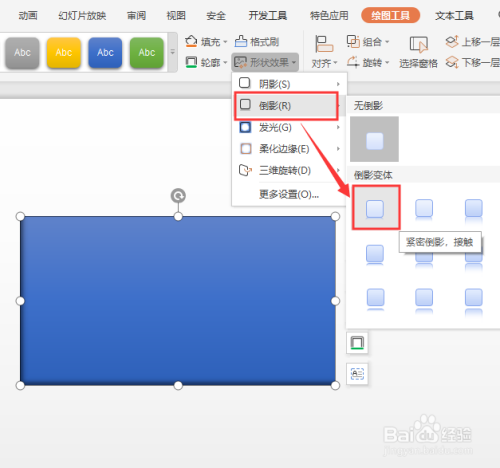The image size is (500, 468).
Task: Select the 文本工具 tab
Action: (x=454, y=15)
